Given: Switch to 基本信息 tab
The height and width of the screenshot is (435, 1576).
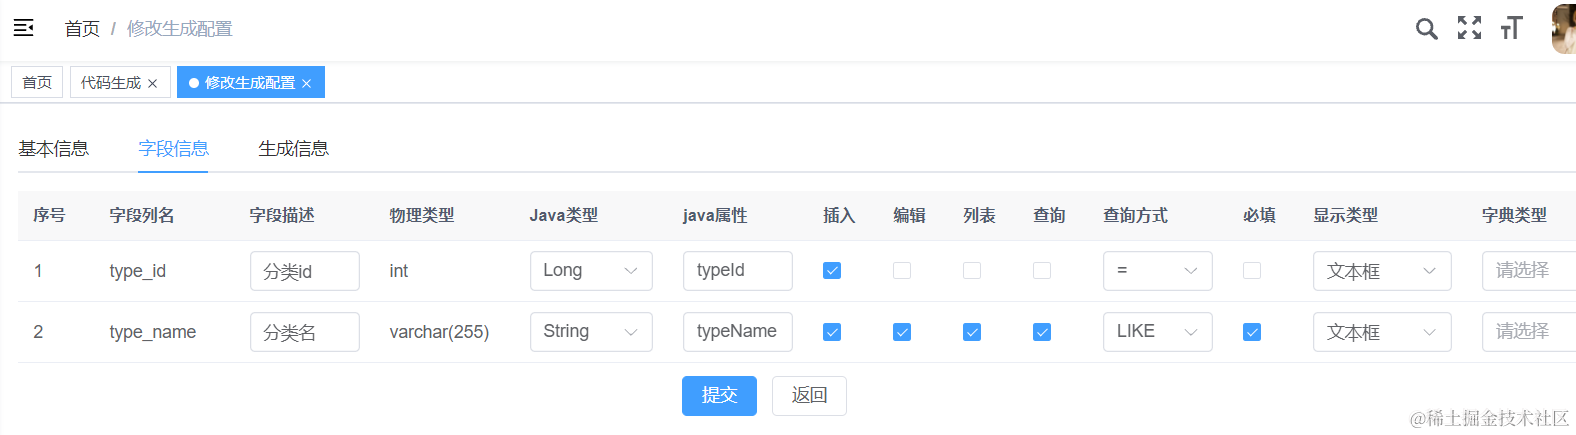Looking at the screenshot, I should [x=54, y=149].
